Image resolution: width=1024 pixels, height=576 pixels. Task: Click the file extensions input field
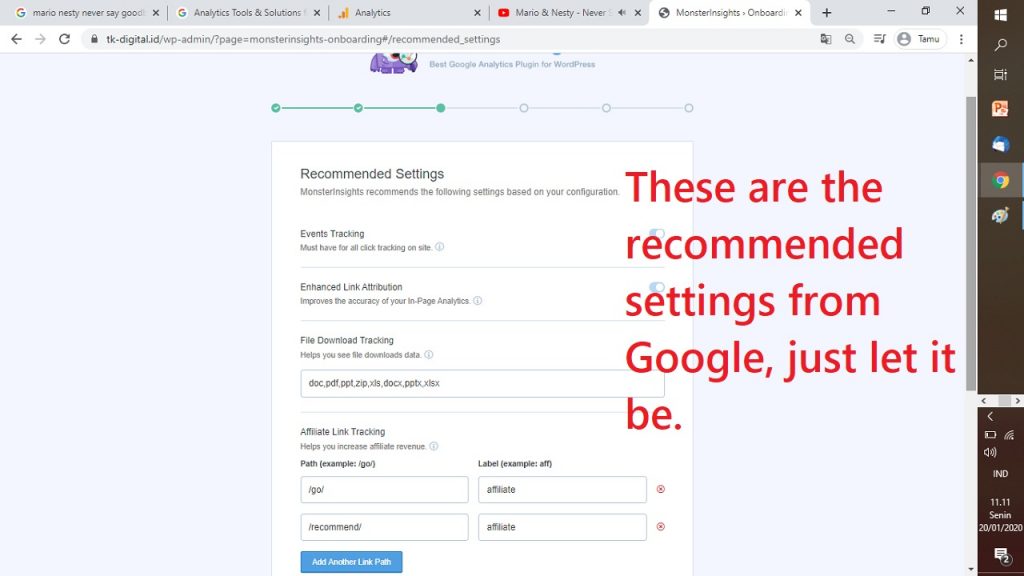click(482, 384)
